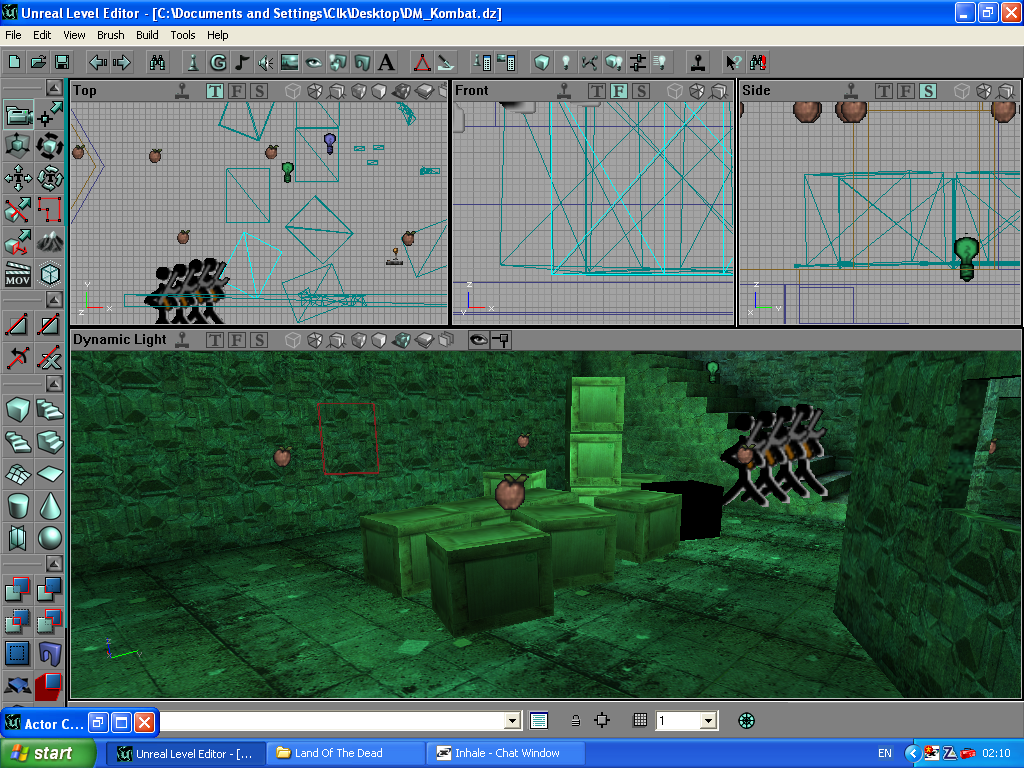The image size is (1024, 768).
Task: Open the Texture Browser from toolbar
Action: click(x=290, y=62)
